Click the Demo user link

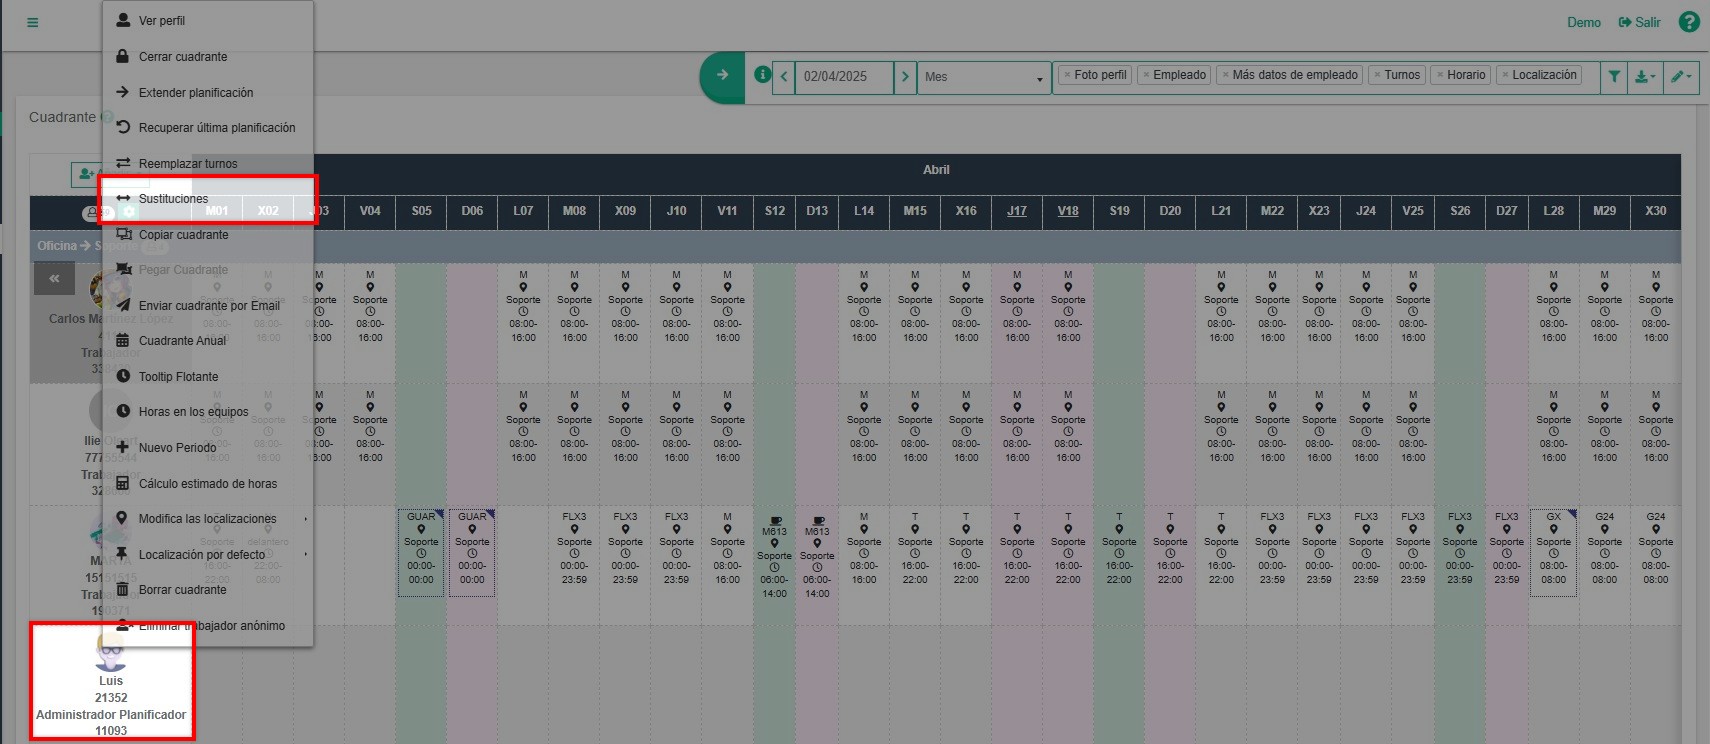1583,22
